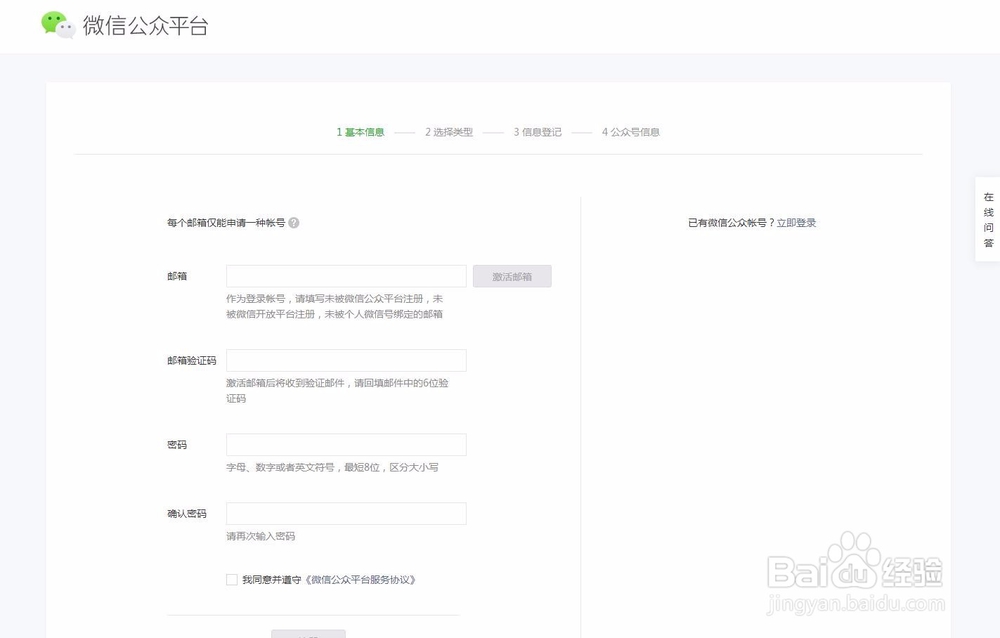Click the WeChat logo icon
The width and height of the screenshot is (1000, 638).
coord(58,26)
